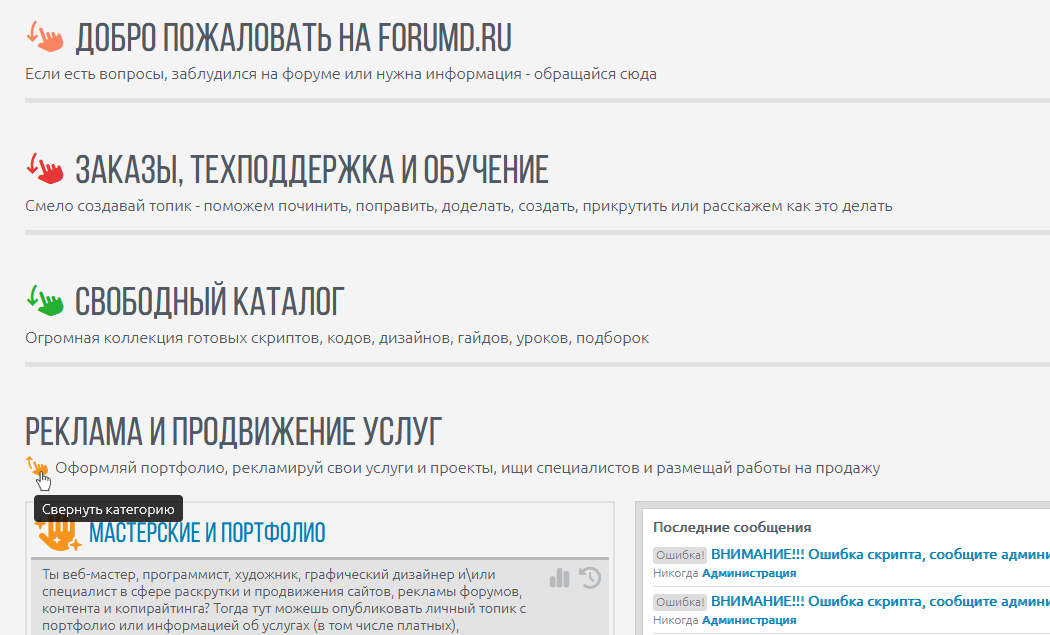Image resolution: width=1050 pixels, height=635 pixels.
Task: Click the description starting Смело создавай топик
Action: point(459,206)
